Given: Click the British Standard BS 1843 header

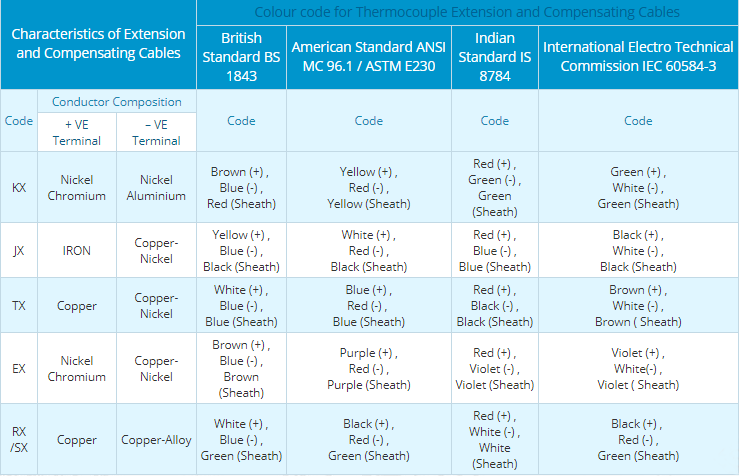Looking at the screenshot, I should (x=241, y=57).
